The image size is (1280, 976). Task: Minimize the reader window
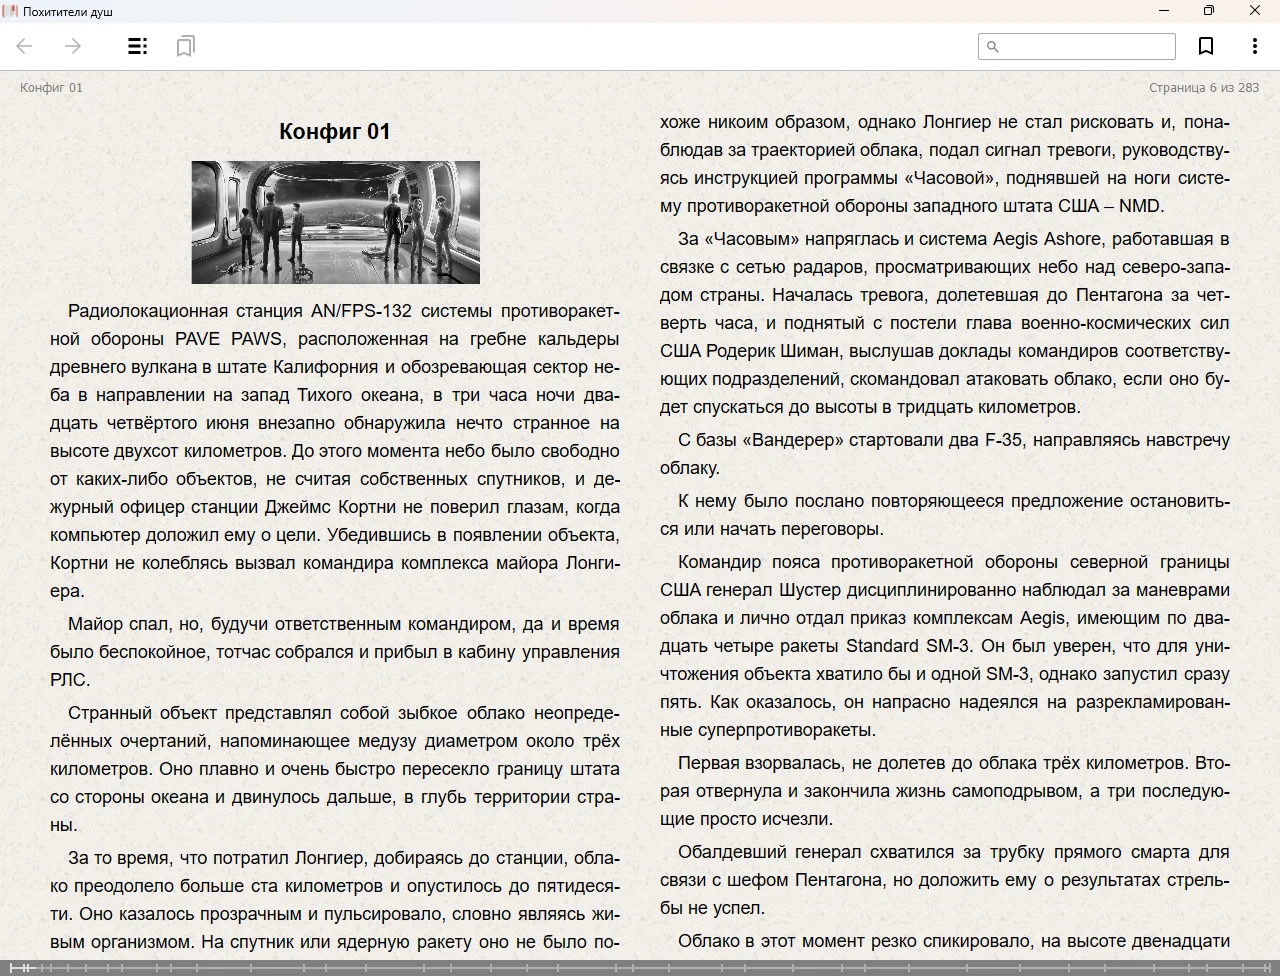pos(1164,11)
